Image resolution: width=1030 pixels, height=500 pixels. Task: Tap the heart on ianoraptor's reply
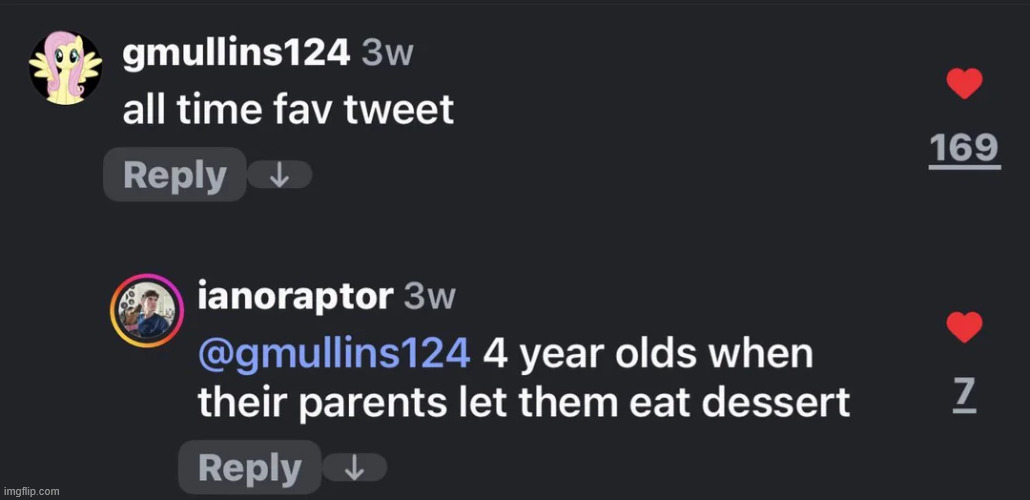(964, 327)
